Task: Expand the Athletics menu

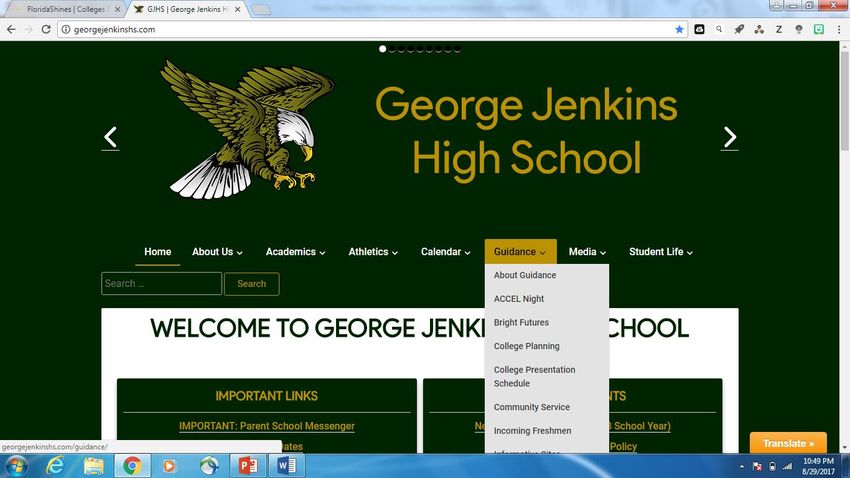Action: (x=373, y=252)
